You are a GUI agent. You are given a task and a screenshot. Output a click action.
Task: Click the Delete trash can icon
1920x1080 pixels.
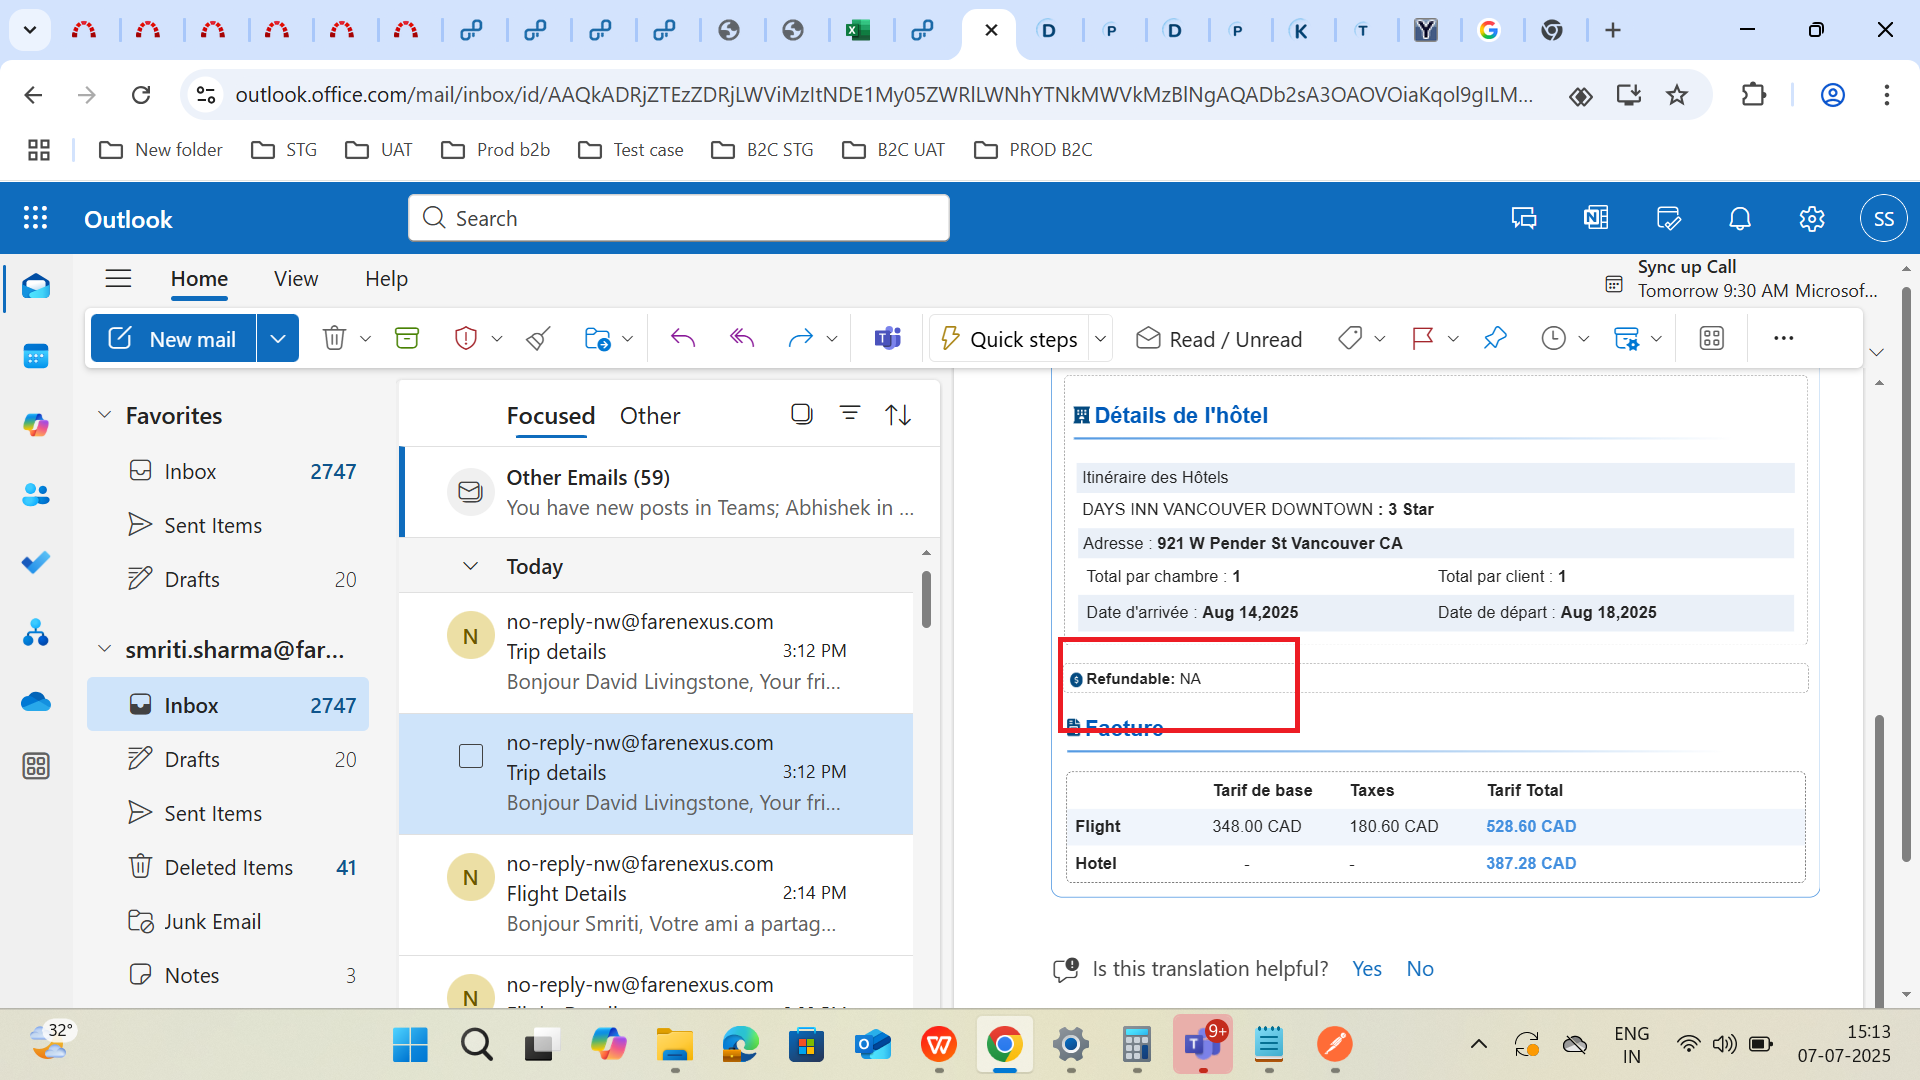[334, 339]
